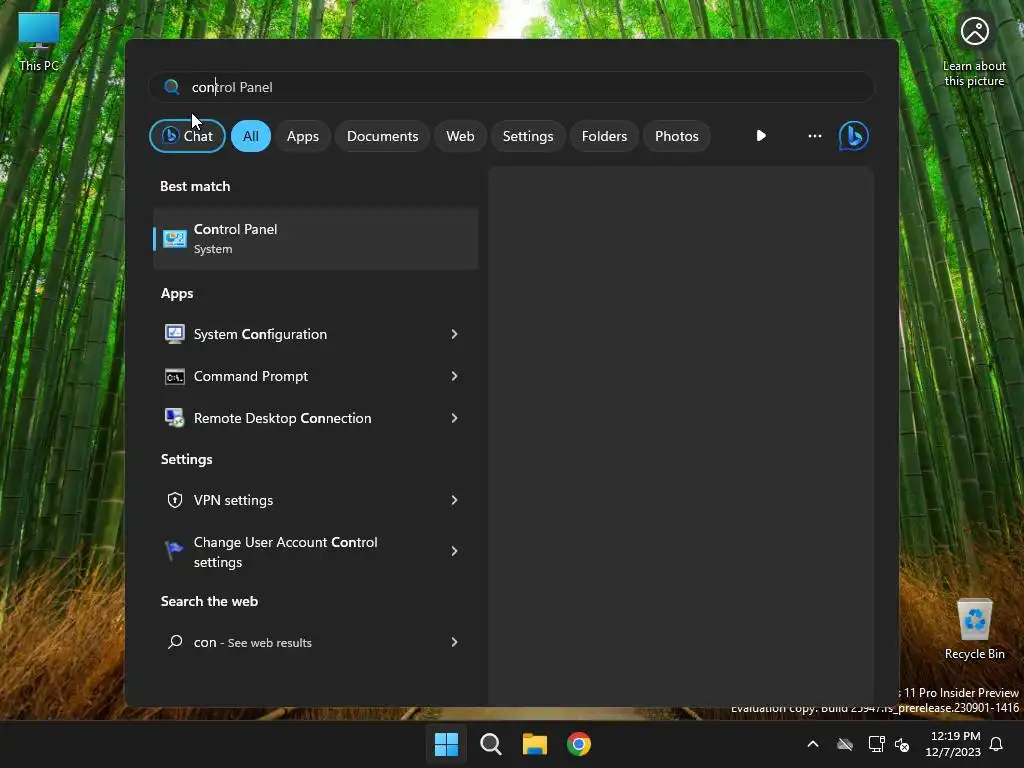Open the notification bell icon

pyautogui.click(x=996, y=744)
